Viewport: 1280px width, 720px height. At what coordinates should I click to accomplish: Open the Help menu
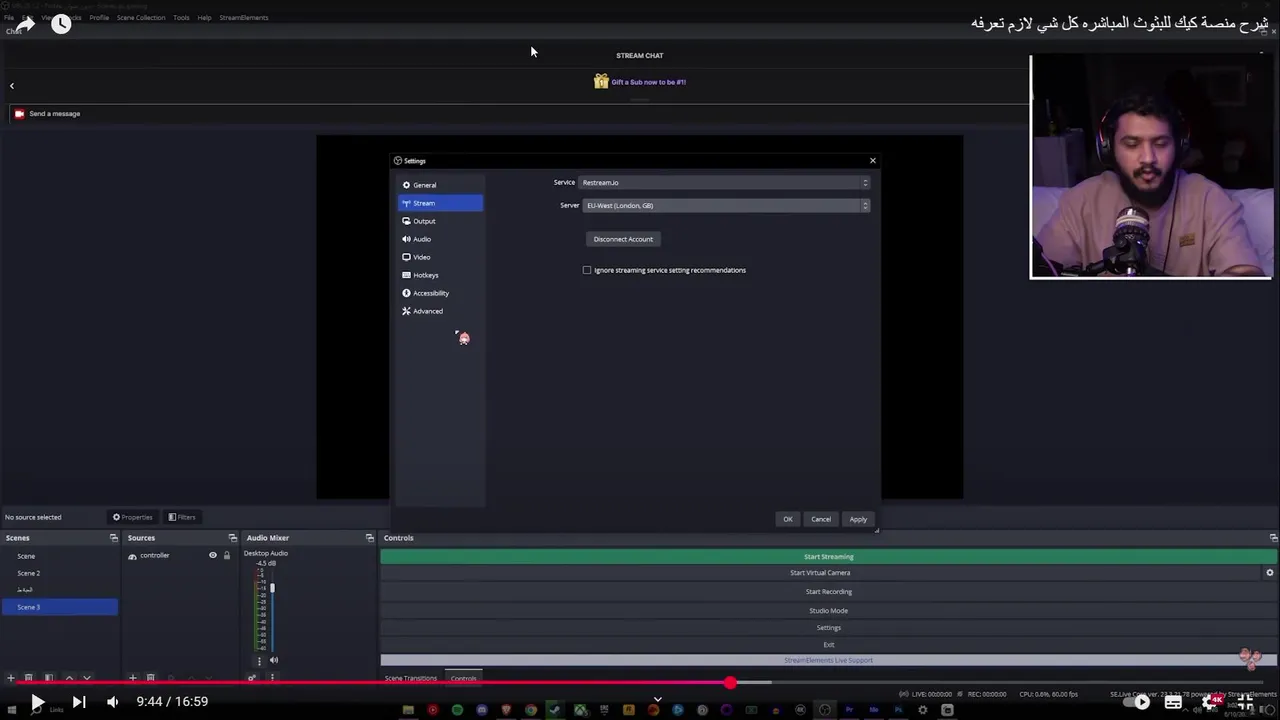[204, 17]
